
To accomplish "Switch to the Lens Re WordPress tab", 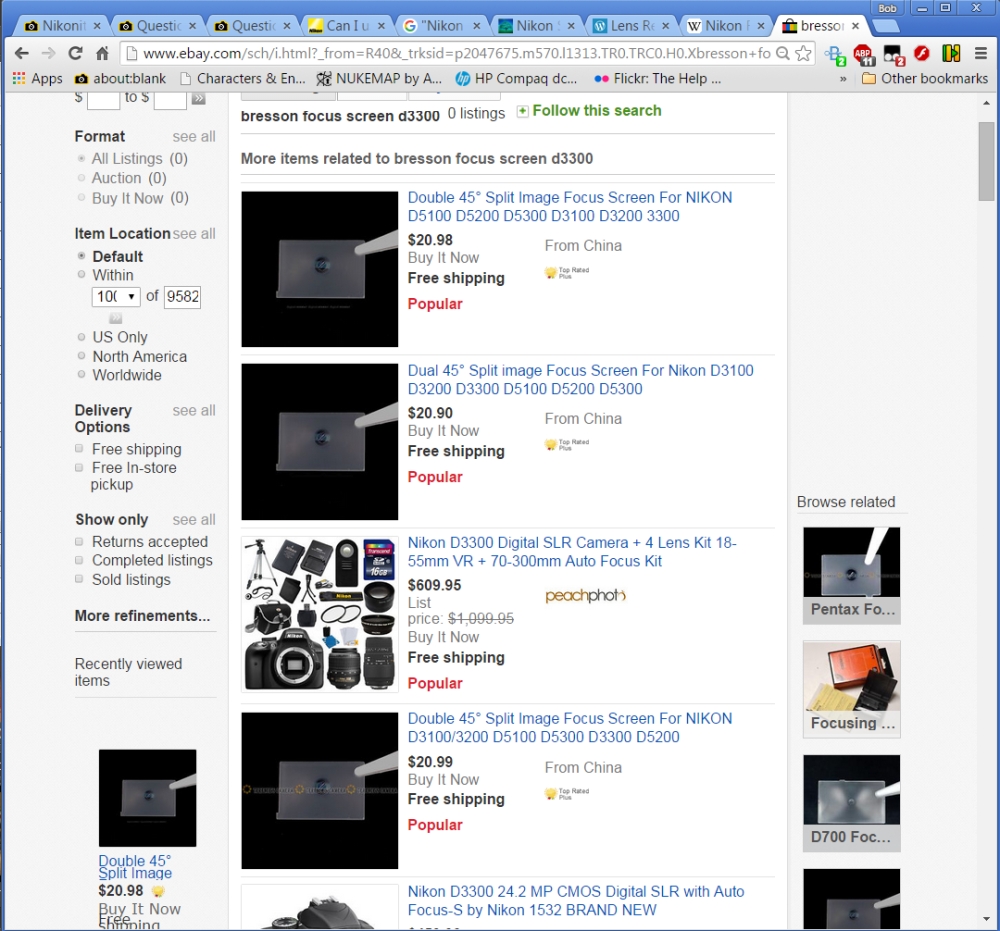I will [x=629, y=25].
